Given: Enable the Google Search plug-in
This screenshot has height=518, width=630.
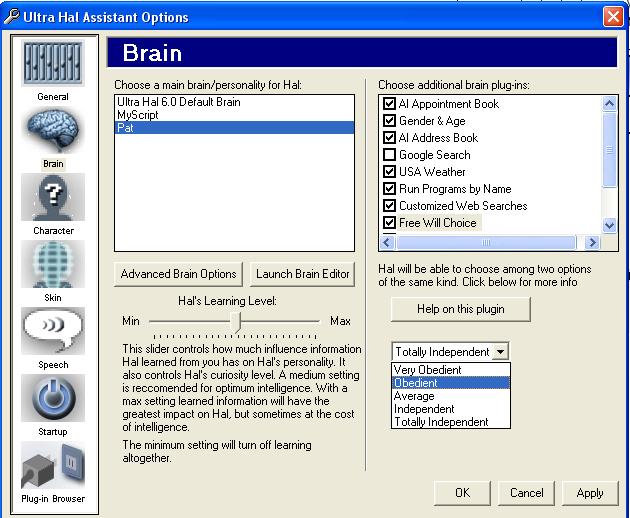Looking at the screenshot, I should click(389, 155).
